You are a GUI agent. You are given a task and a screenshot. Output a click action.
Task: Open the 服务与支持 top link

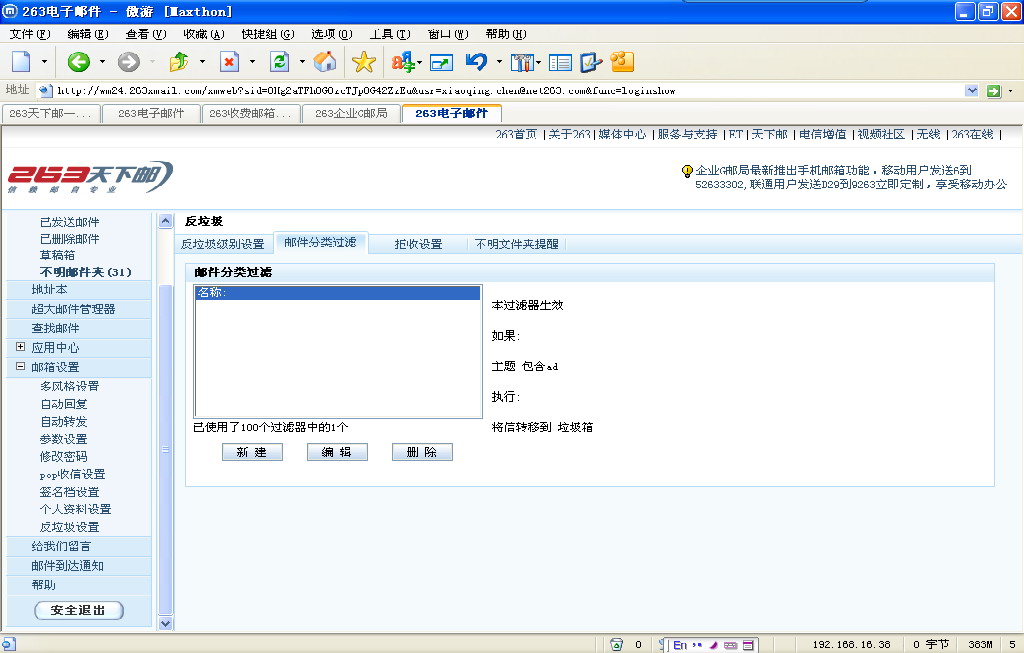pyautogui.click(x=687, y=134)
